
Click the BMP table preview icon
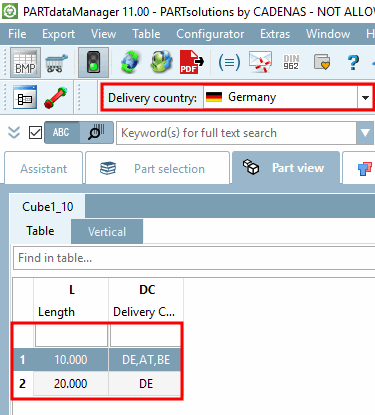click(x=25, y=62)
